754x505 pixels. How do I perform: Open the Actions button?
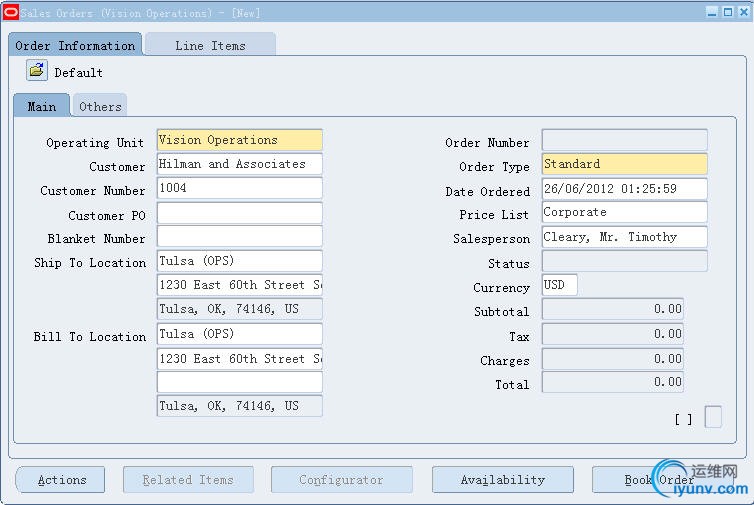(x=61, y=480)
